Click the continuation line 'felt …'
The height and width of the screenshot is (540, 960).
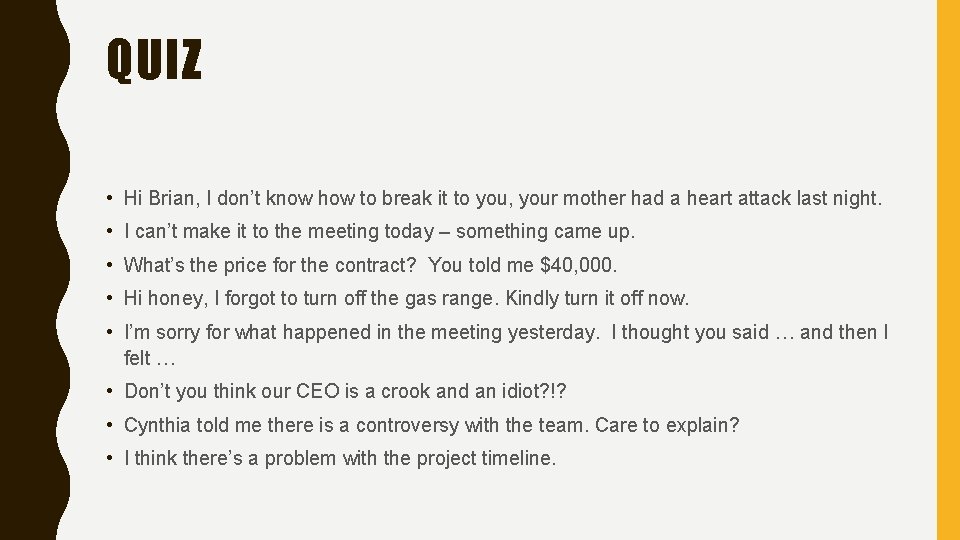149,358
